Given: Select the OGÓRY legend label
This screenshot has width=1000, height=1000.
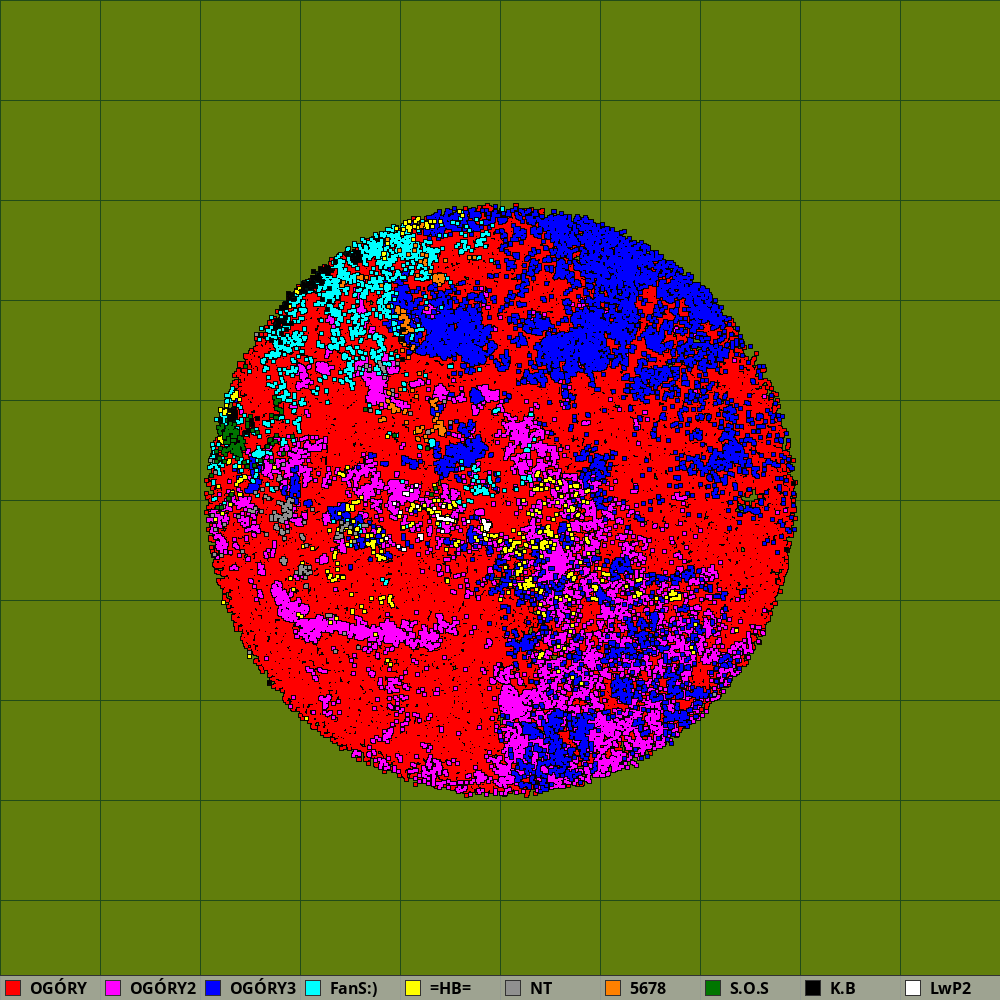Looking at the screenshot, I should pos(58,988).
